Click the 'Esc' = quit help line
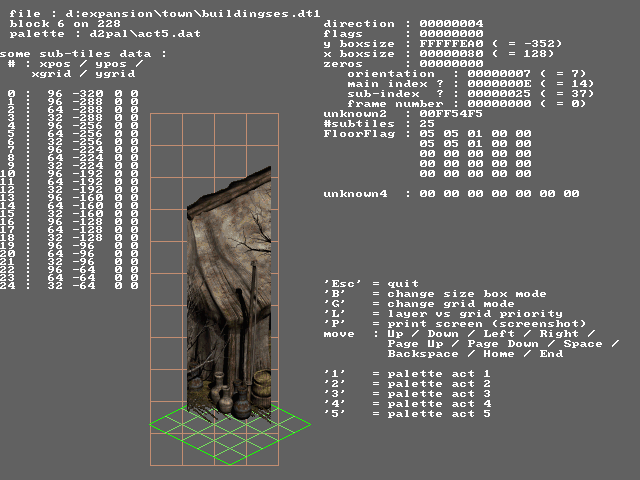The height and width of the screenshot is (480, 640). pos(371,284)
